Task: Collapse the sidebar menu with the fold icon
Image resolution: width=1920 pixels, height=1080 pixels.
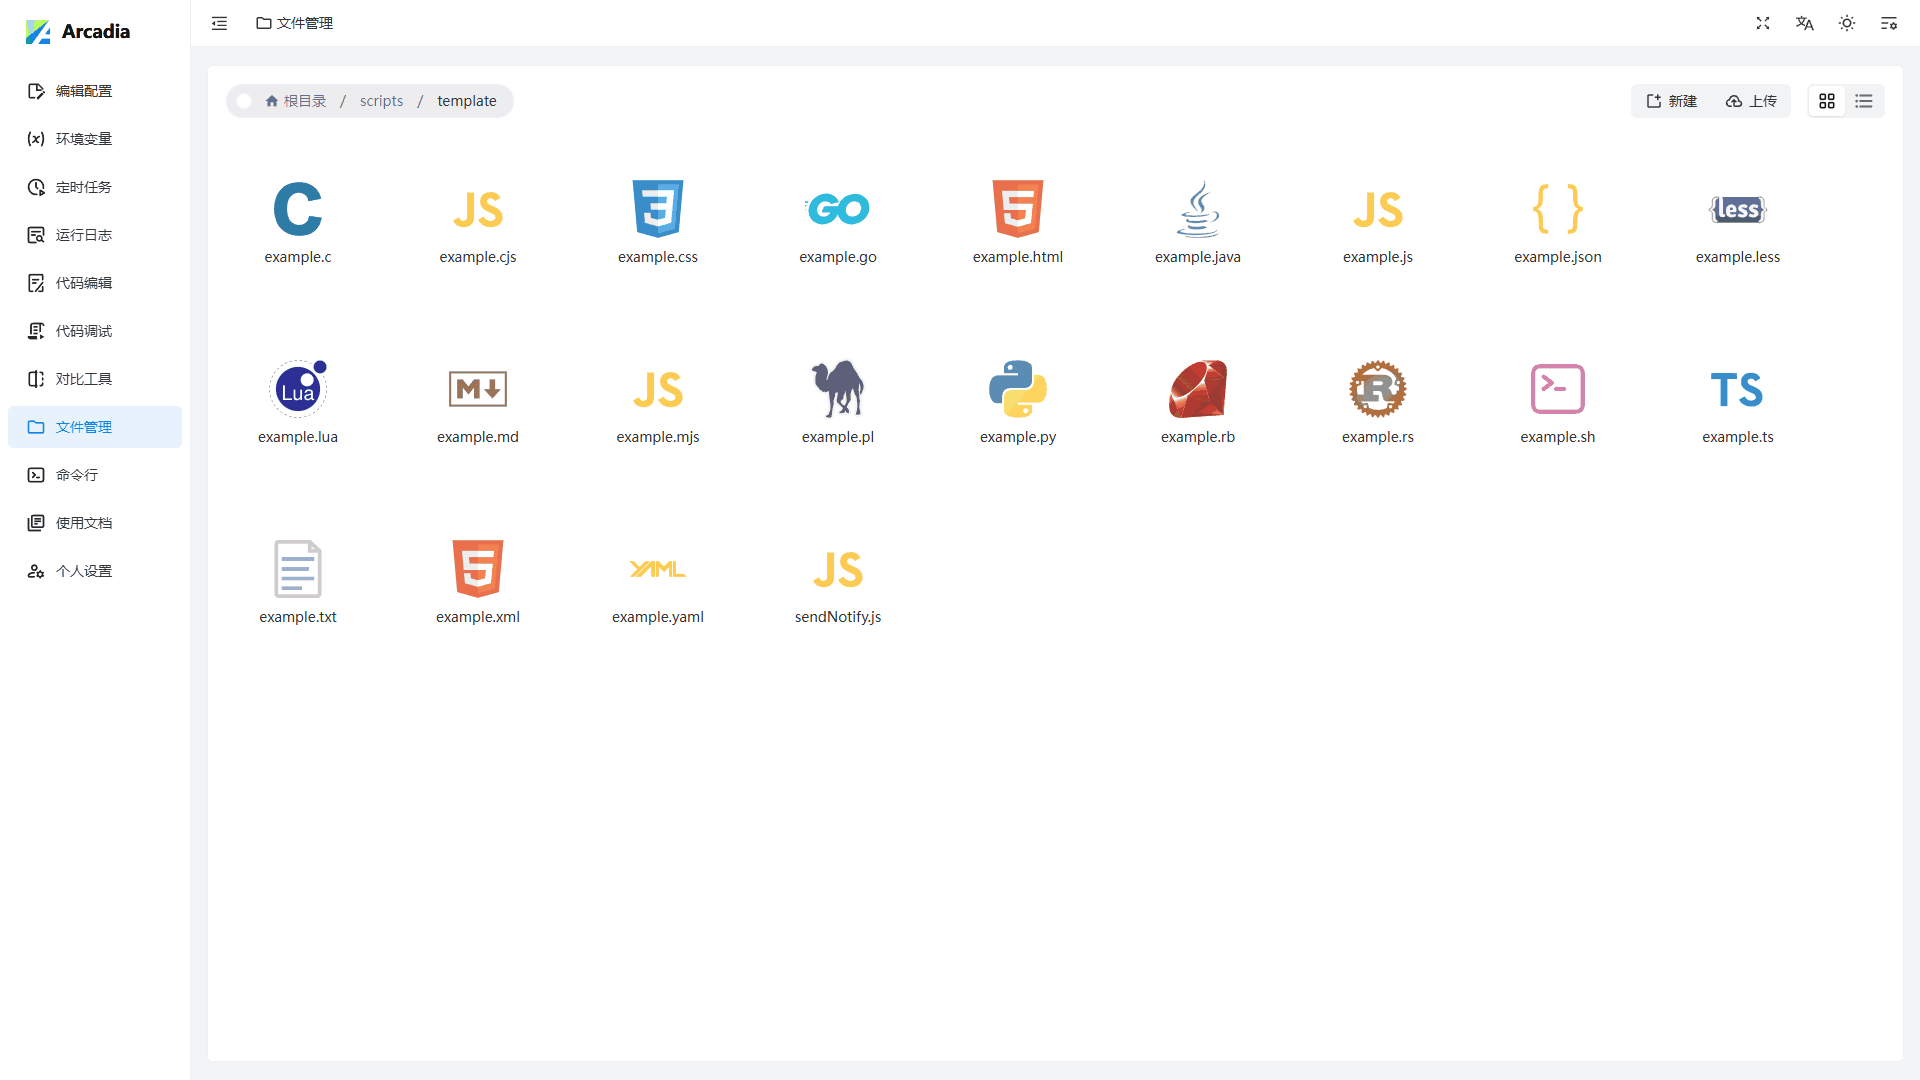Action: tap(219, 23)
